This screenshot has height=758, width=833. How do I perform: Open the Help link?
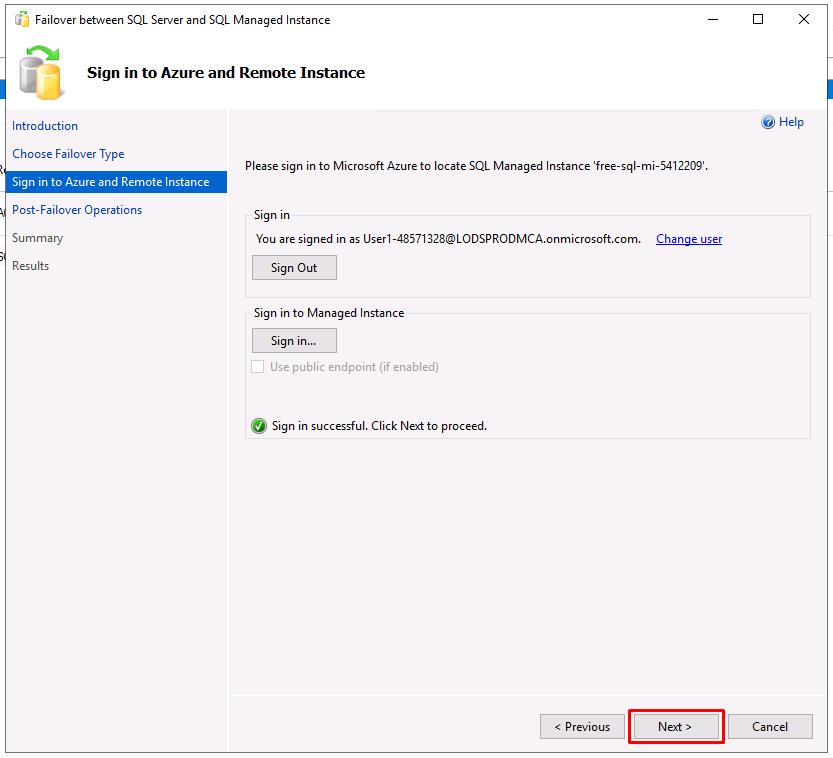click(x=791, y=122)
